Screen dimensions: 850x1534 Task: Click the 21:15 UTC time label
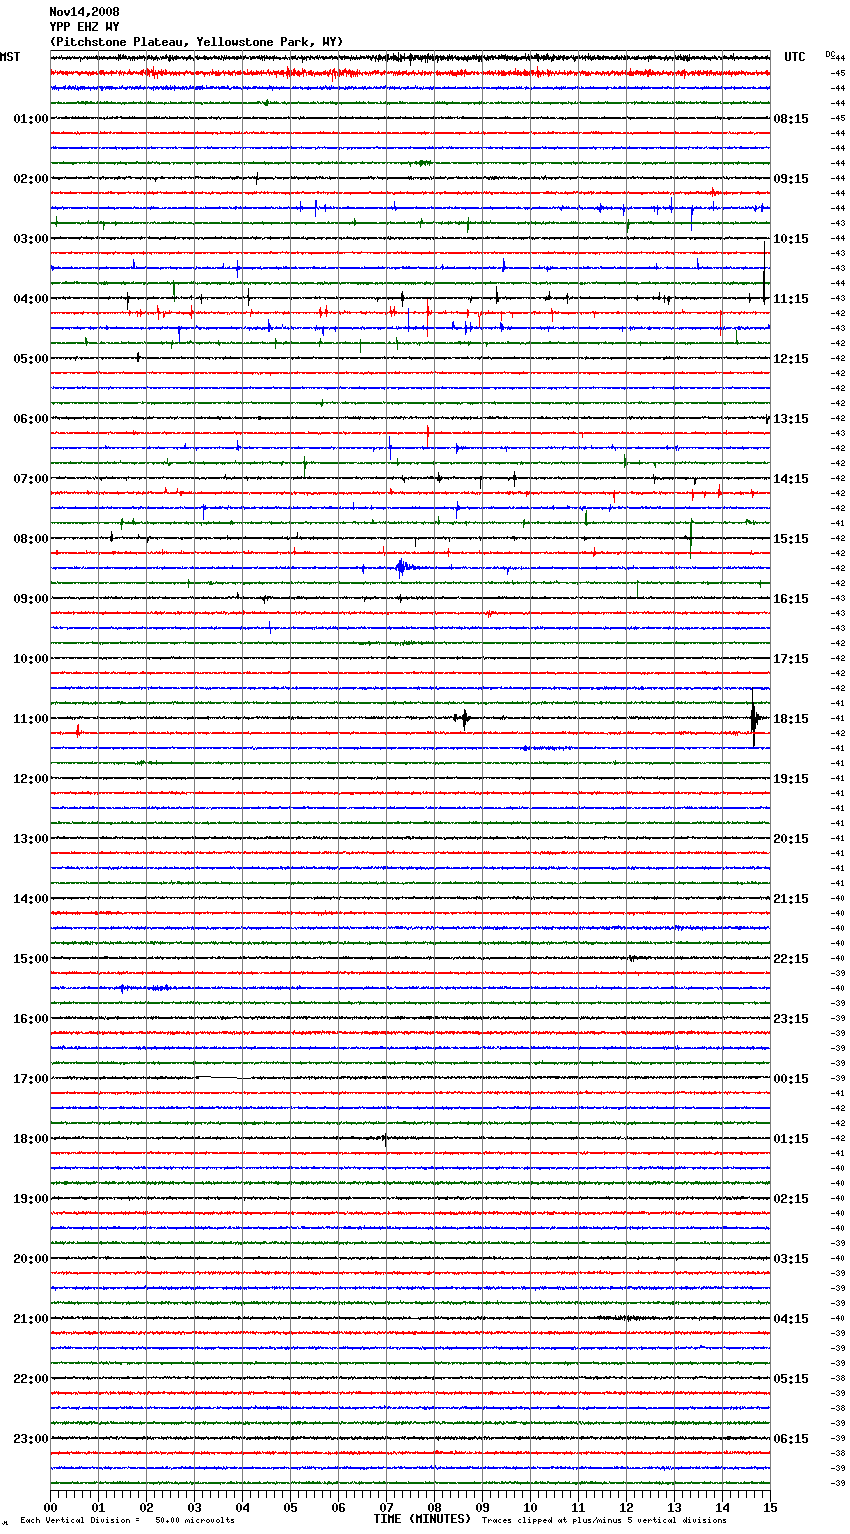(x=791, y=899)
